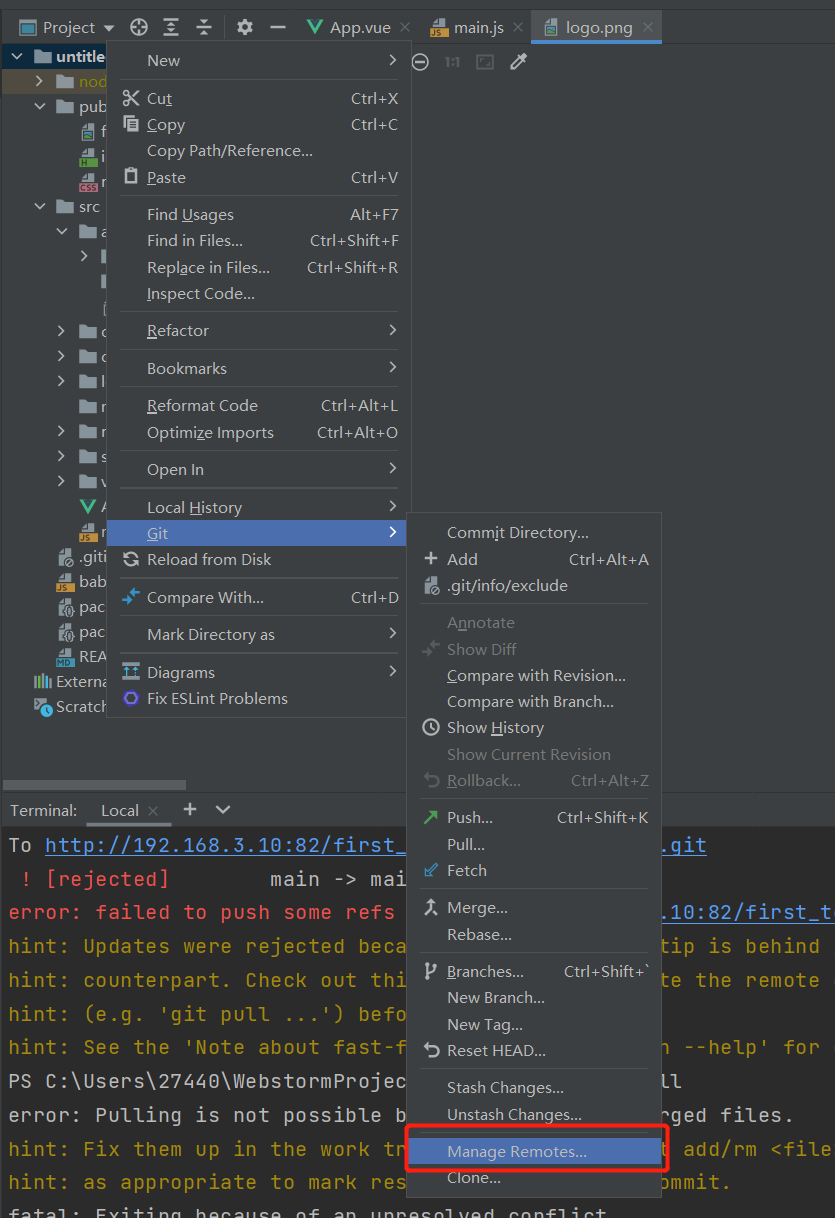Select Reformat Code

point(258,405)
